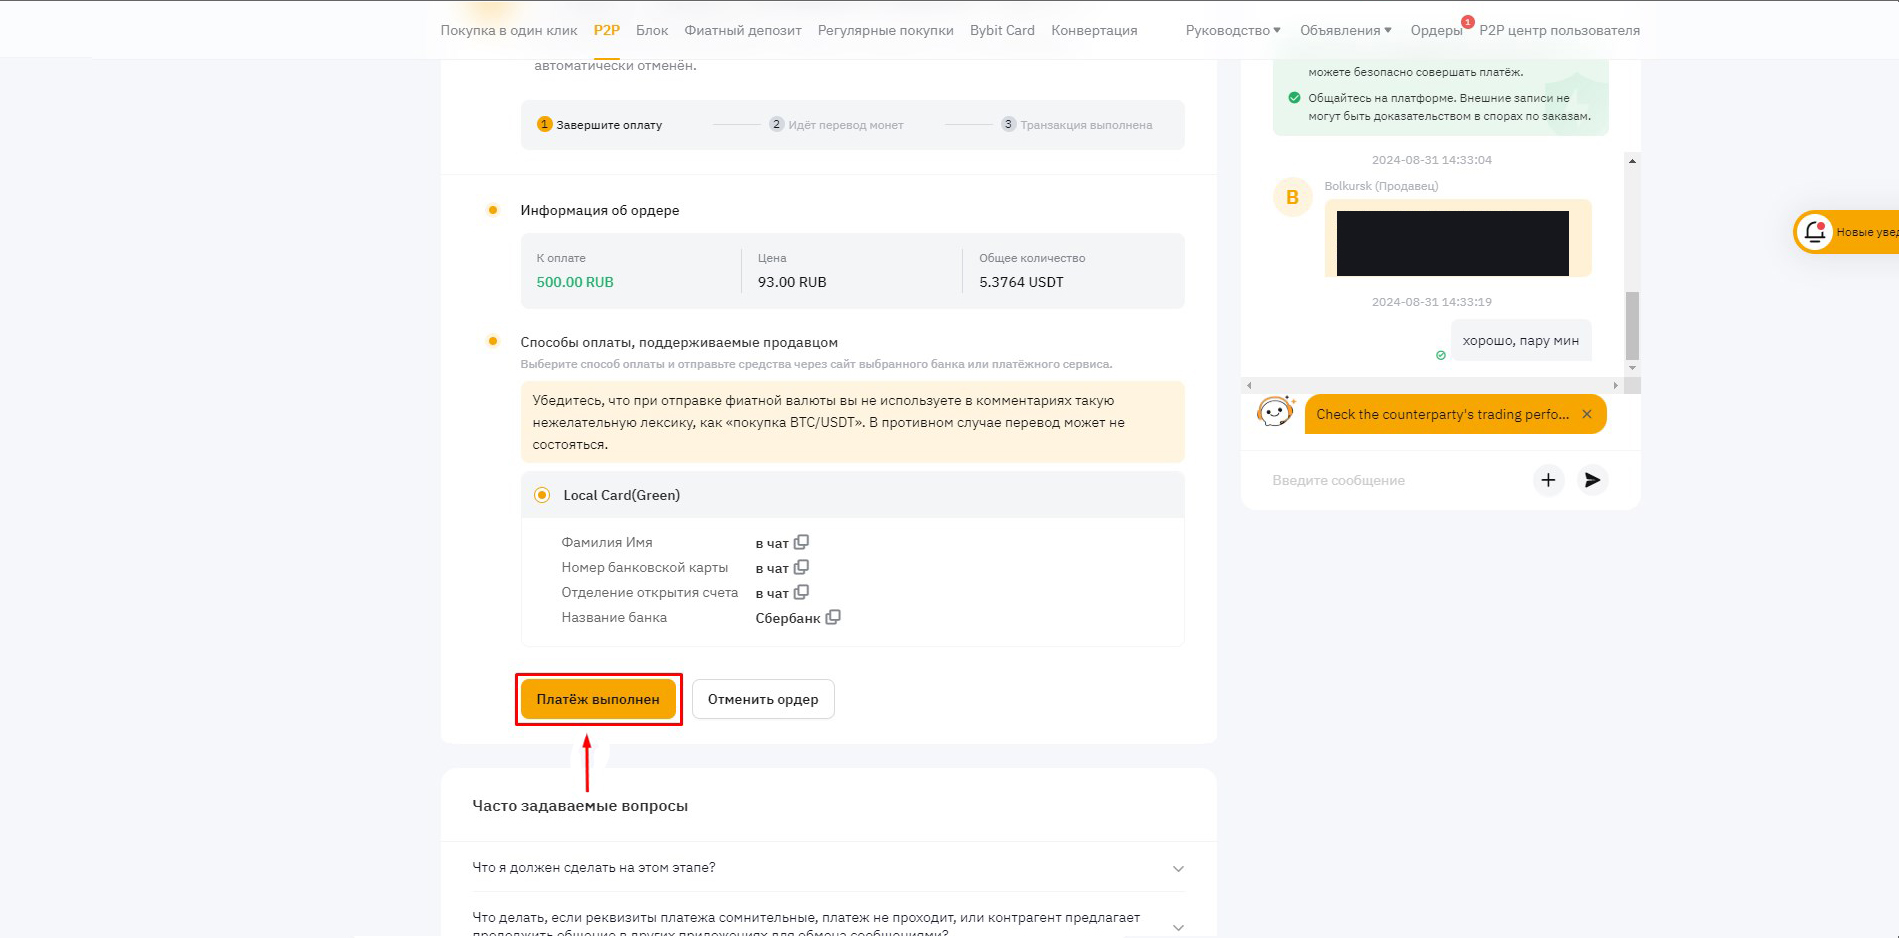This screenshot has width=1899, height=938.
Task: Copy the Фамилия Имя value
Action: click(x=801, y=542)
